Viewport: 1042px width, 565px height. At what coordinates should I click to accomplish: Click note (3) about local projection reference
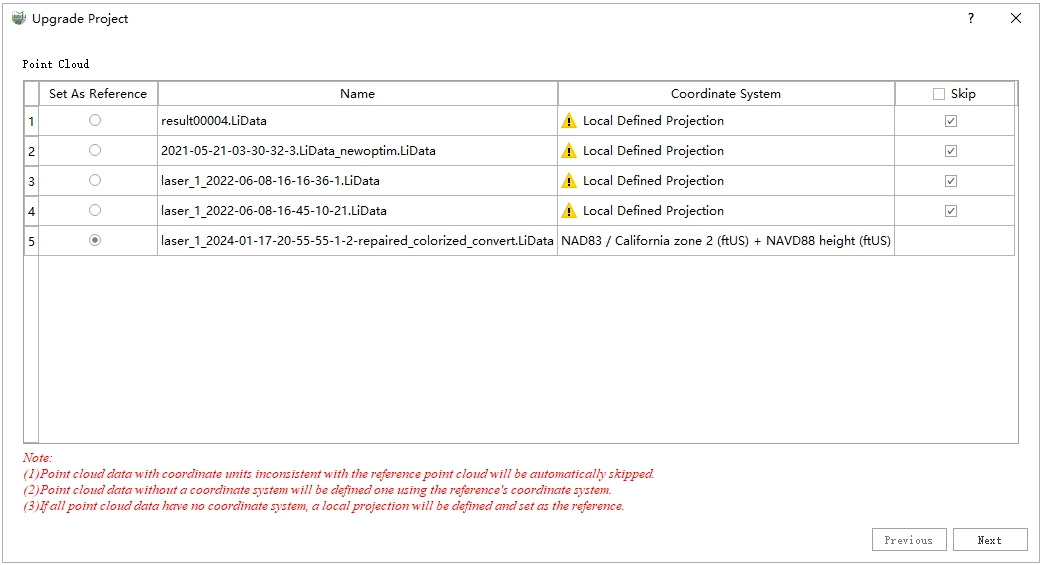pos(324,506)
